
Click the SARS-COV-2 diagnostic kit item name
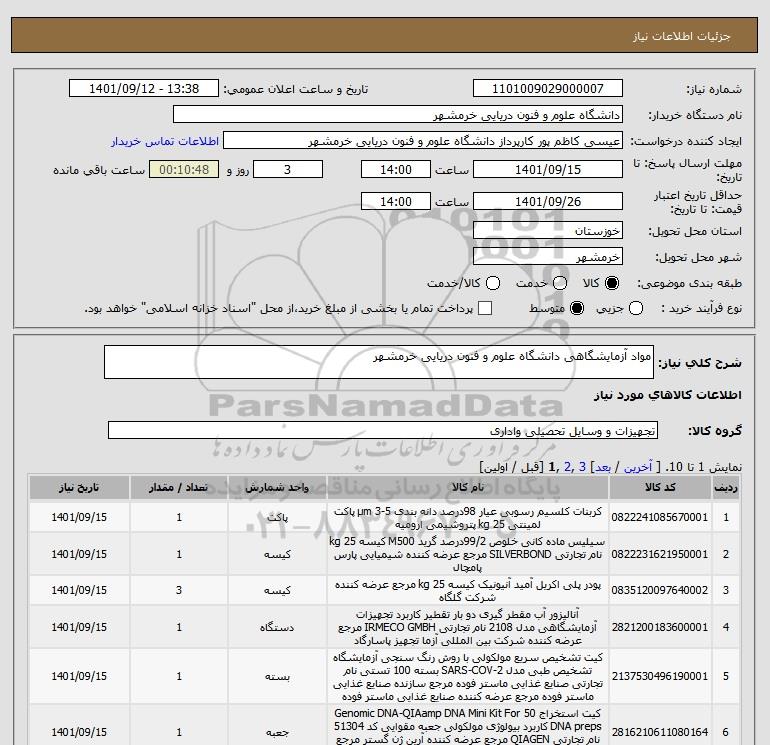click(x=468, y=677)
